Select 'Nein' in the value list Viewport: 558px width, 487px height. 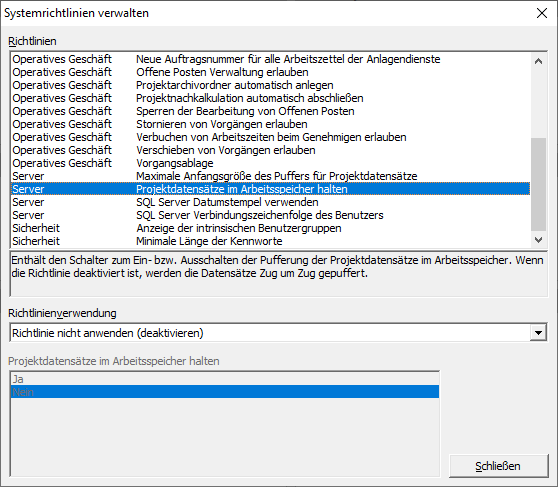(x=225, y=392)
